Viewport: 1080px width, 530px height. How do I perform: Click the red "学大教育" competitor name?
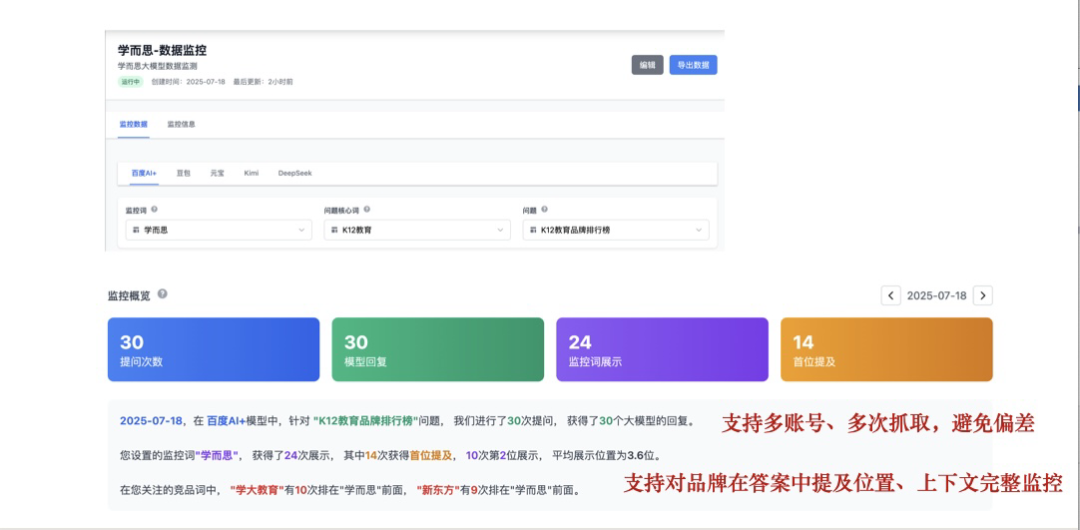(258, 491)
